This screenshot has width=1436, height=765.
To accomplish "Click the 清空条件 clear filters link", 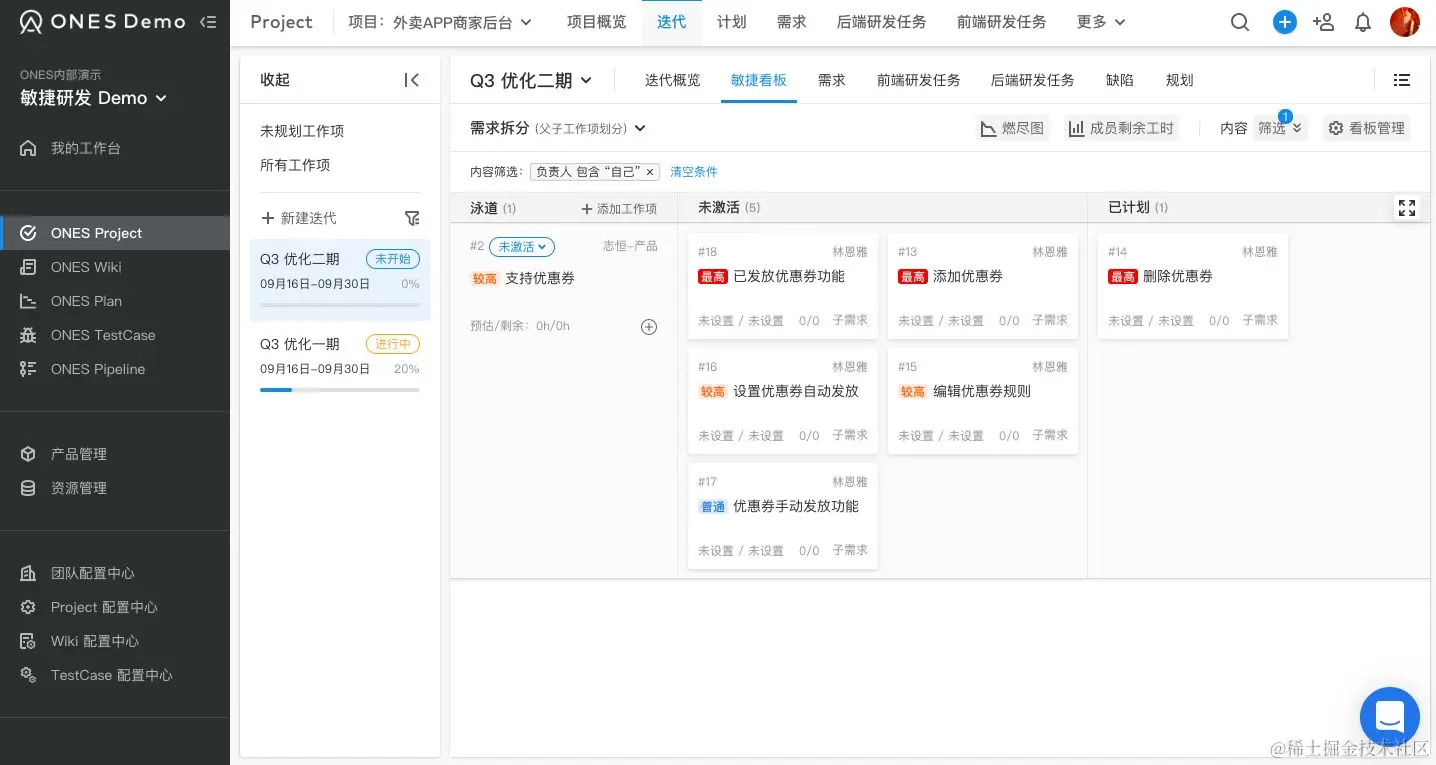I will click(x=694, y=172).
